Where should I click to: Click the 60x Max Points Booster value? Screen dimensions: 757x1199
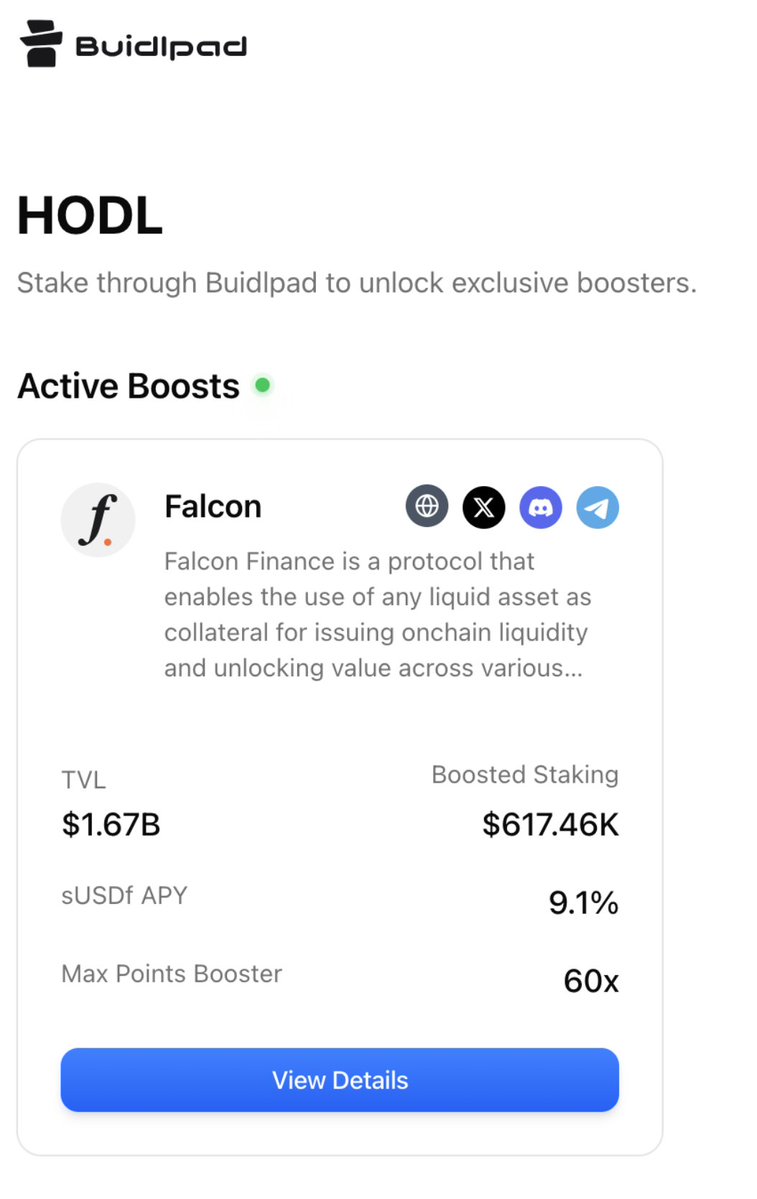[591, 981]
